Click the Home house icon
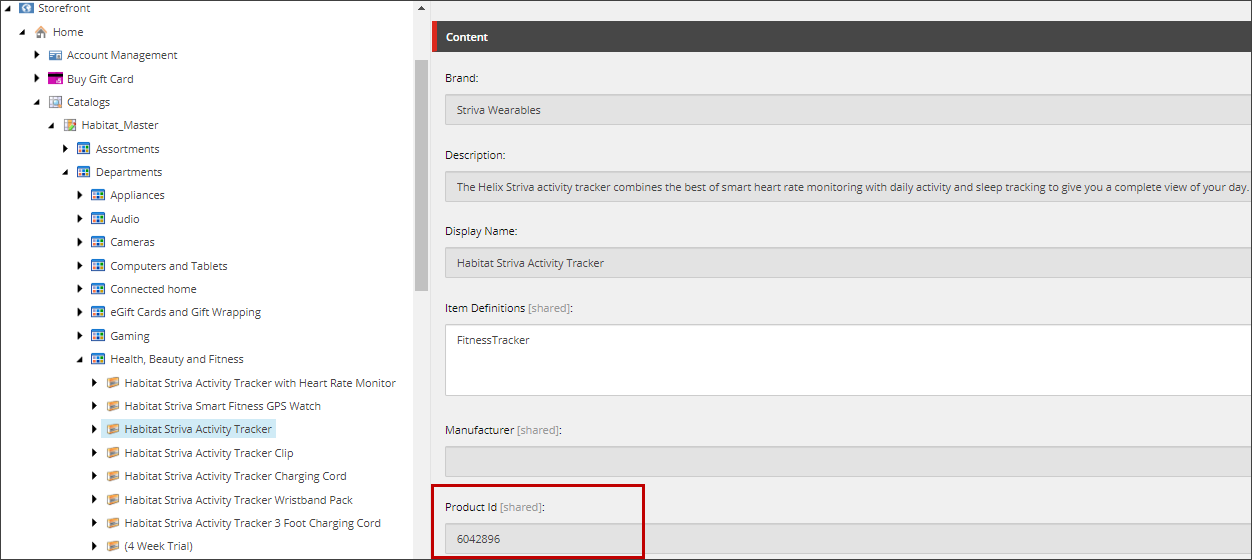Image resolution: width=1252 pixels, height=560 pixels. pos(41,32)
